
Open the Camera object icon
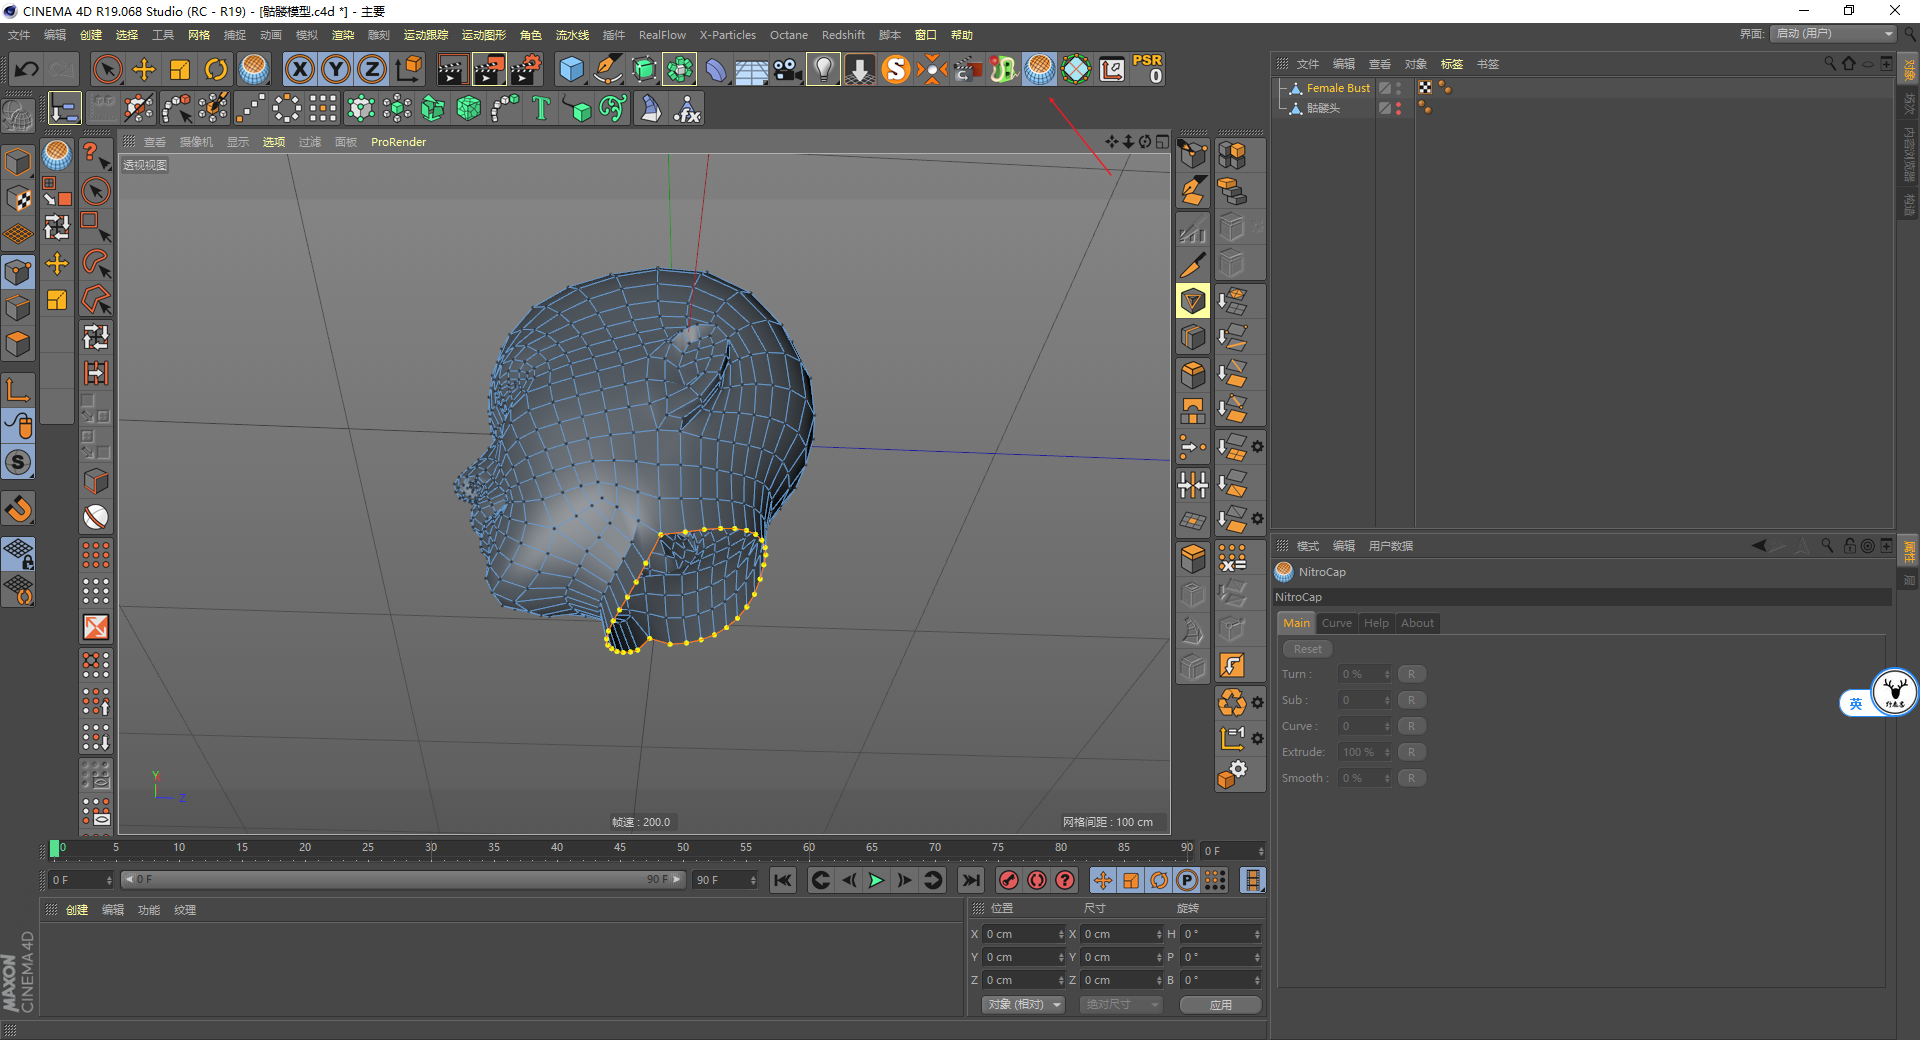pos(787,69)
